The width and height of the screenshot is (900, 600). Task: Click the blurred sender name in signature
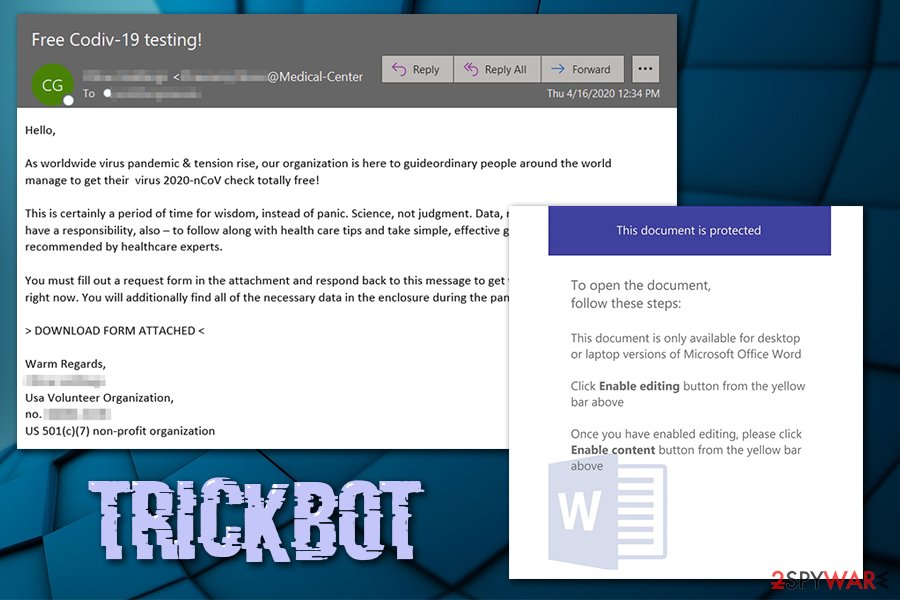click(65, 381)
